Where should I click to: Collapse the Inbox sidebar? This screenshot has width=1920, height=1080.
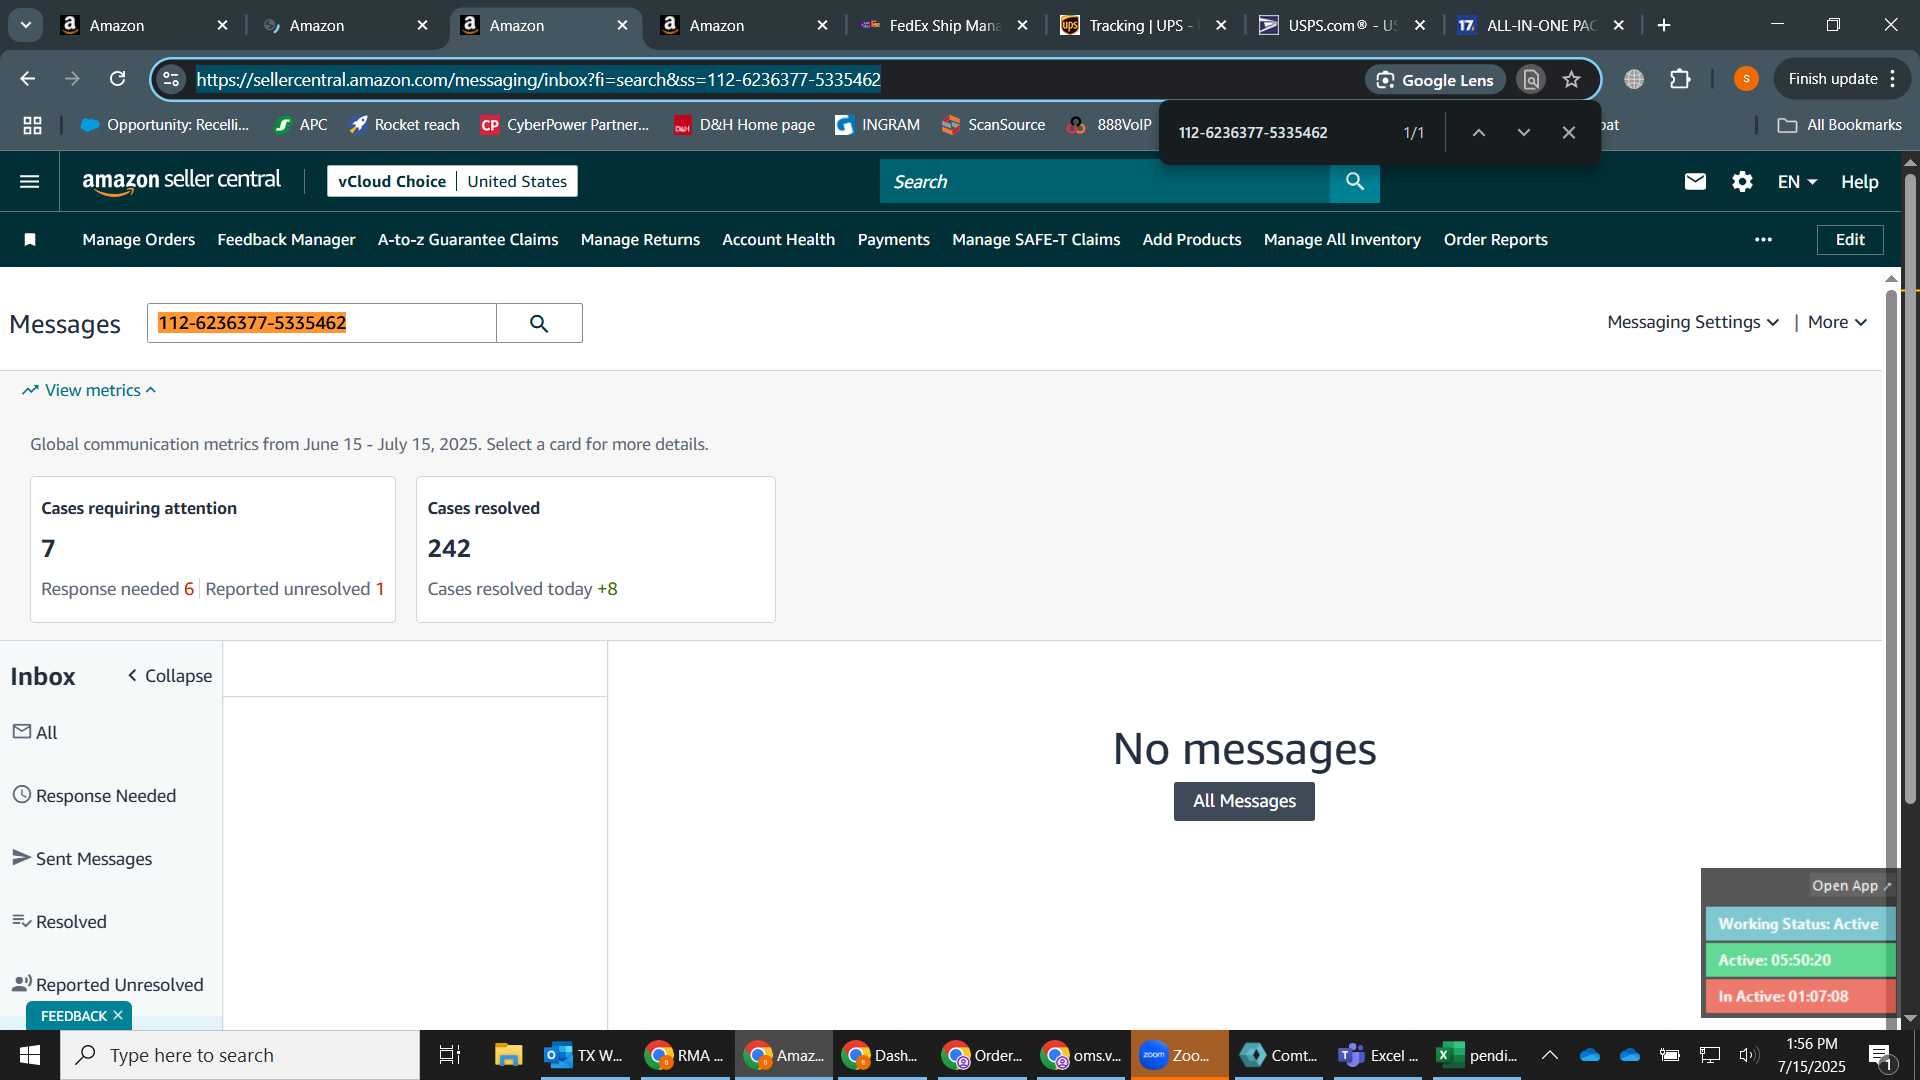(x=169, y=676)
